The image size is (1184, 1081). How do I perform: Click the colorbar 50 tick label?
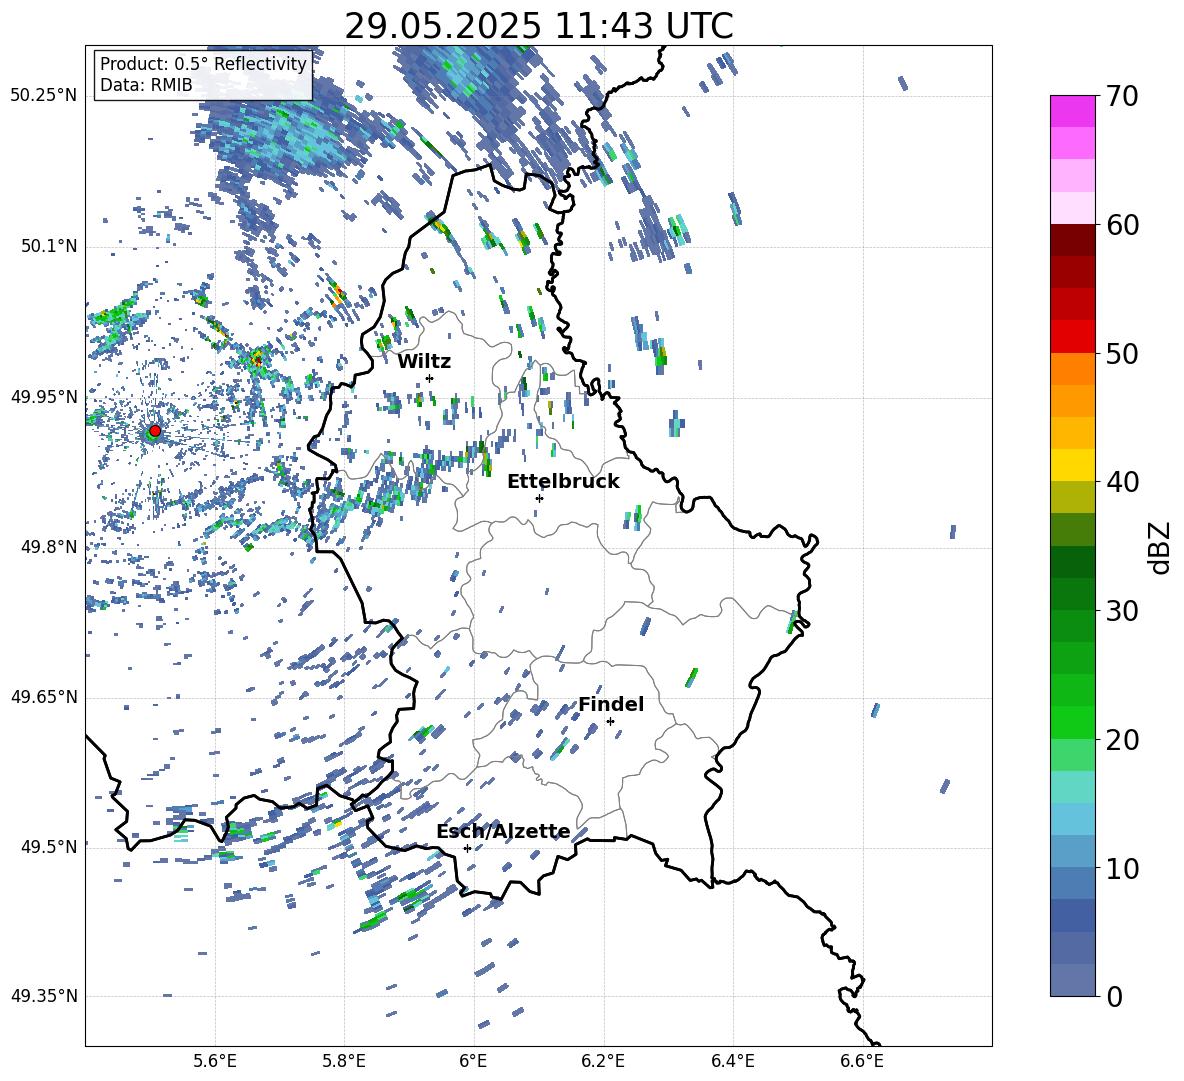tap(1123, 354)
